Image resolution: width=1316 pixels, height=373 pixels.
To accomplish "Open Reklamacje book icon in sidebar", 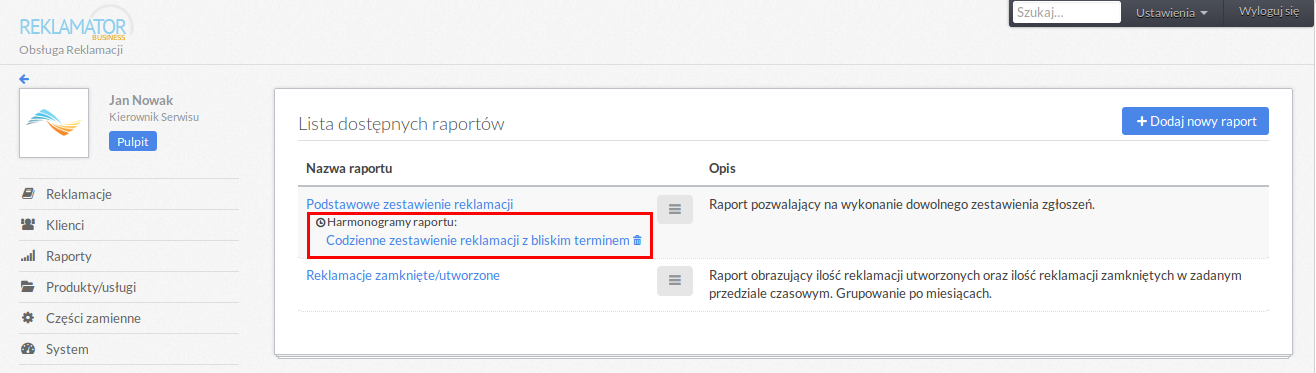I will (x=28, y=194).
